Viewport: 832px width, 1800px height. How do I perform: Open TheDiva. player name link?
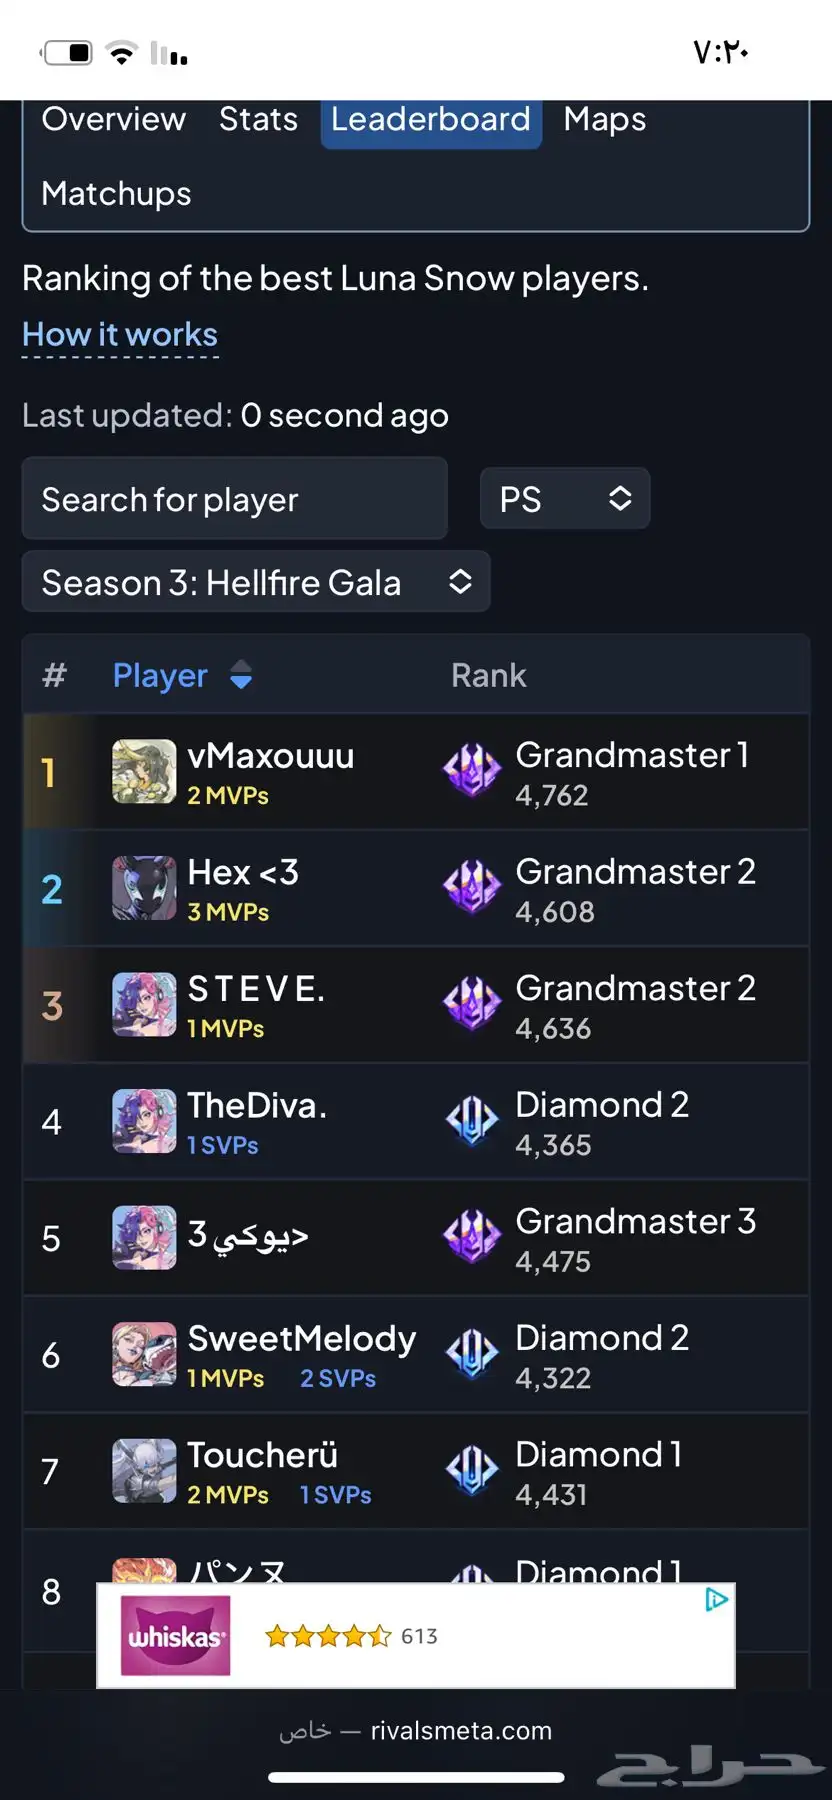click(x=257, y=1105)
